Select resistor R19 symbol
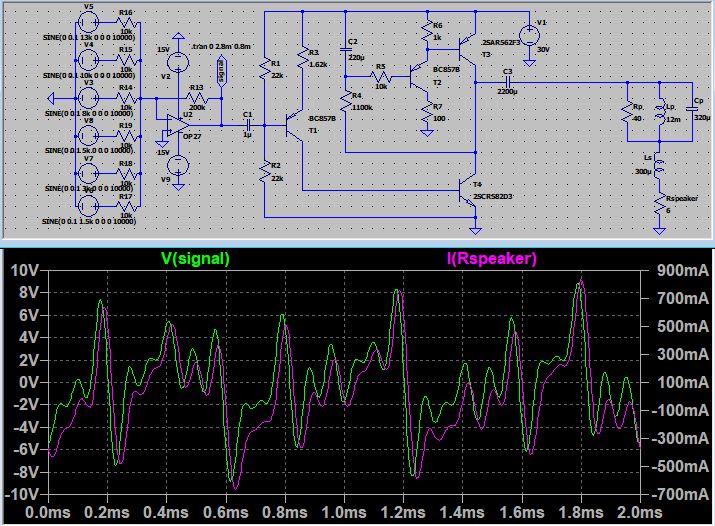 tap(127, 135)
